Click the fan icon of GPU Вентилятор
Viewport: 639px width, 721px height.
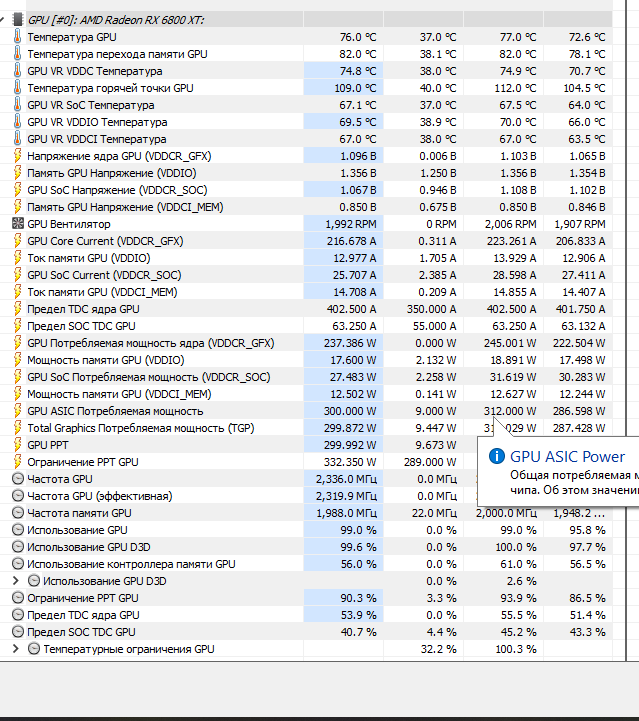[17, 224]
